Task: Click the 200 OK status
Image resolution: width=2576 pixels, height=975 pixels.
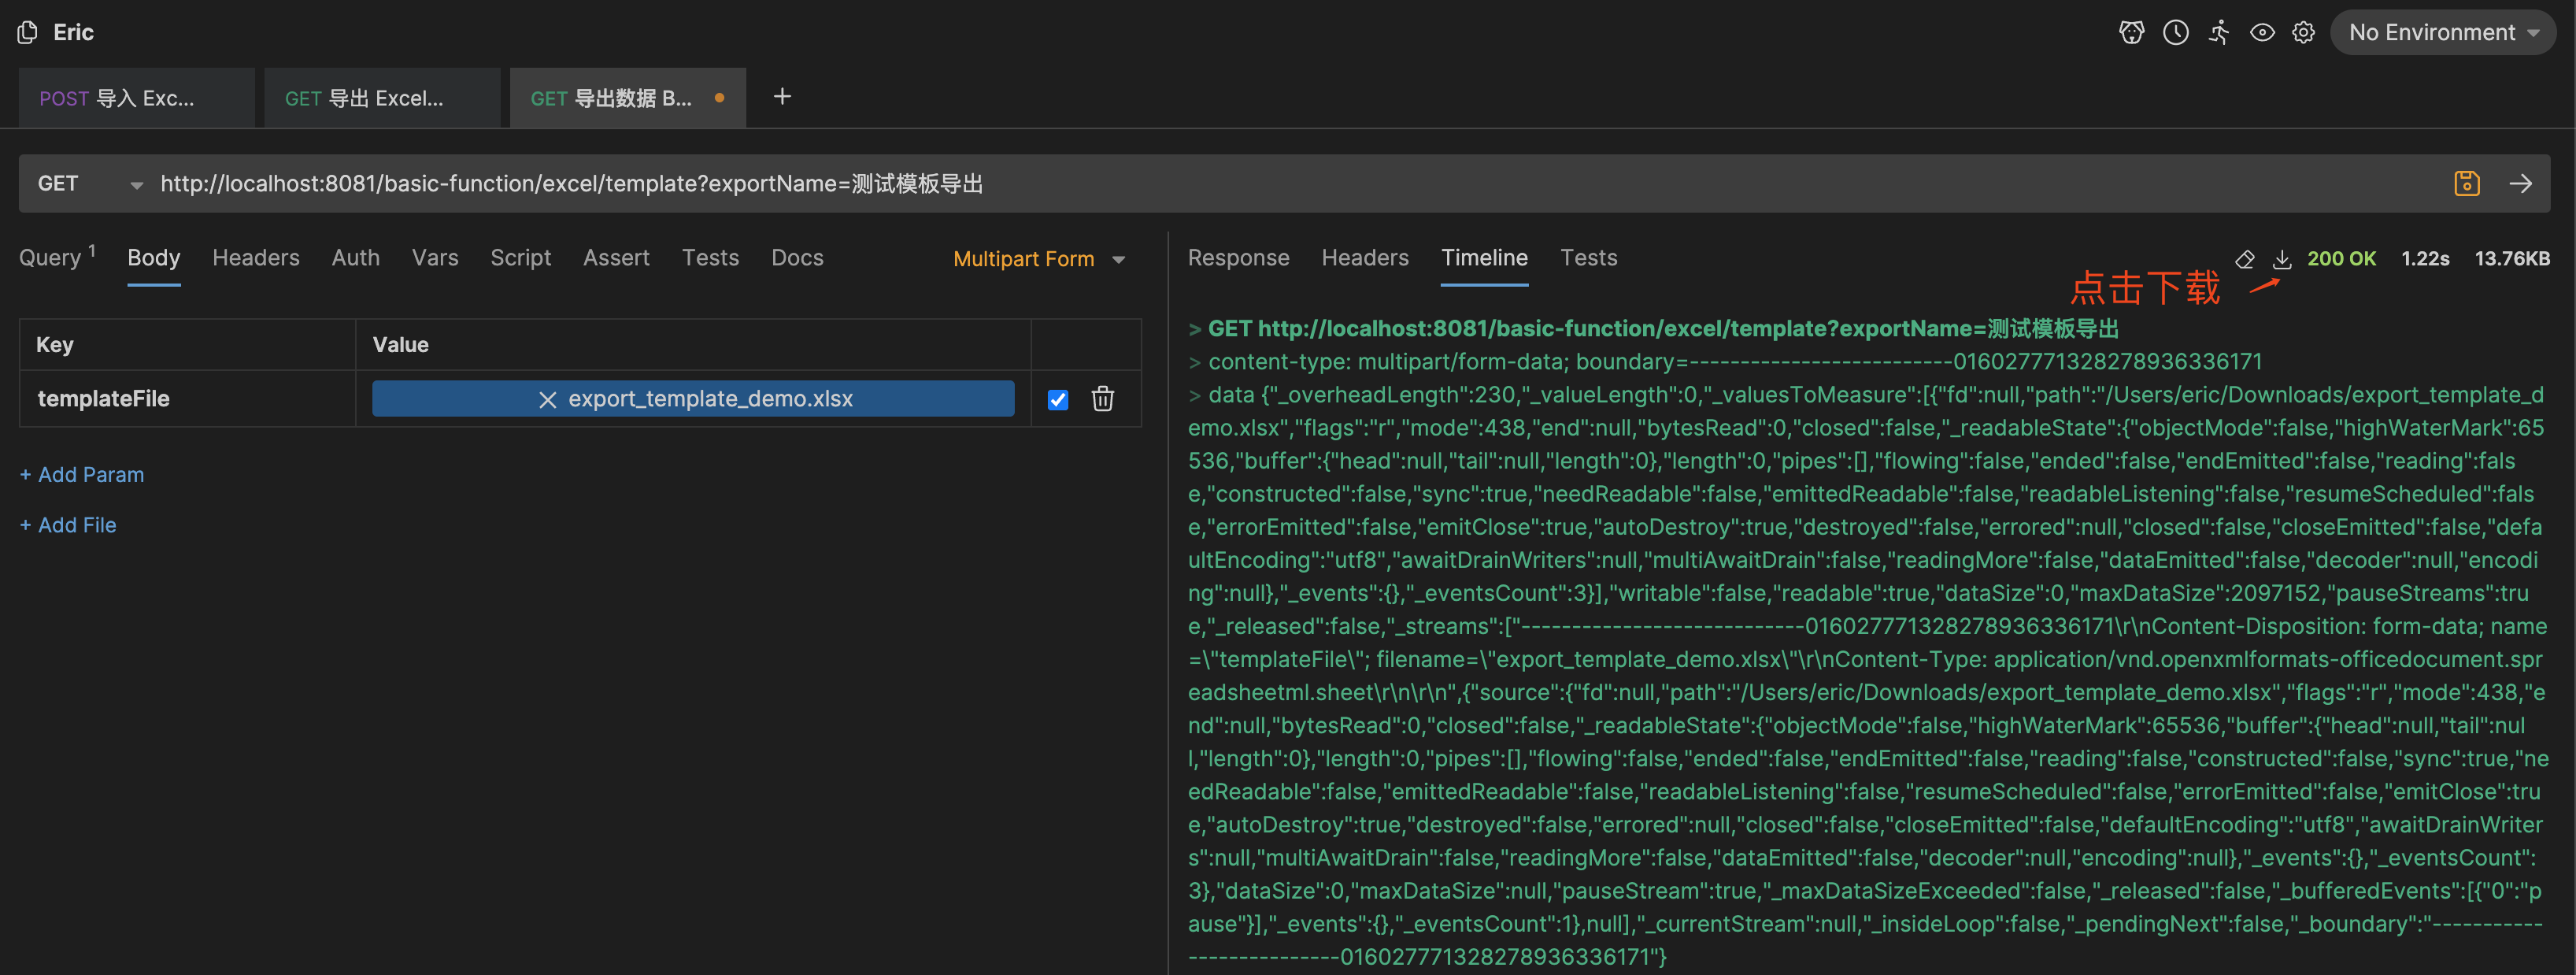Action: 2341,259
